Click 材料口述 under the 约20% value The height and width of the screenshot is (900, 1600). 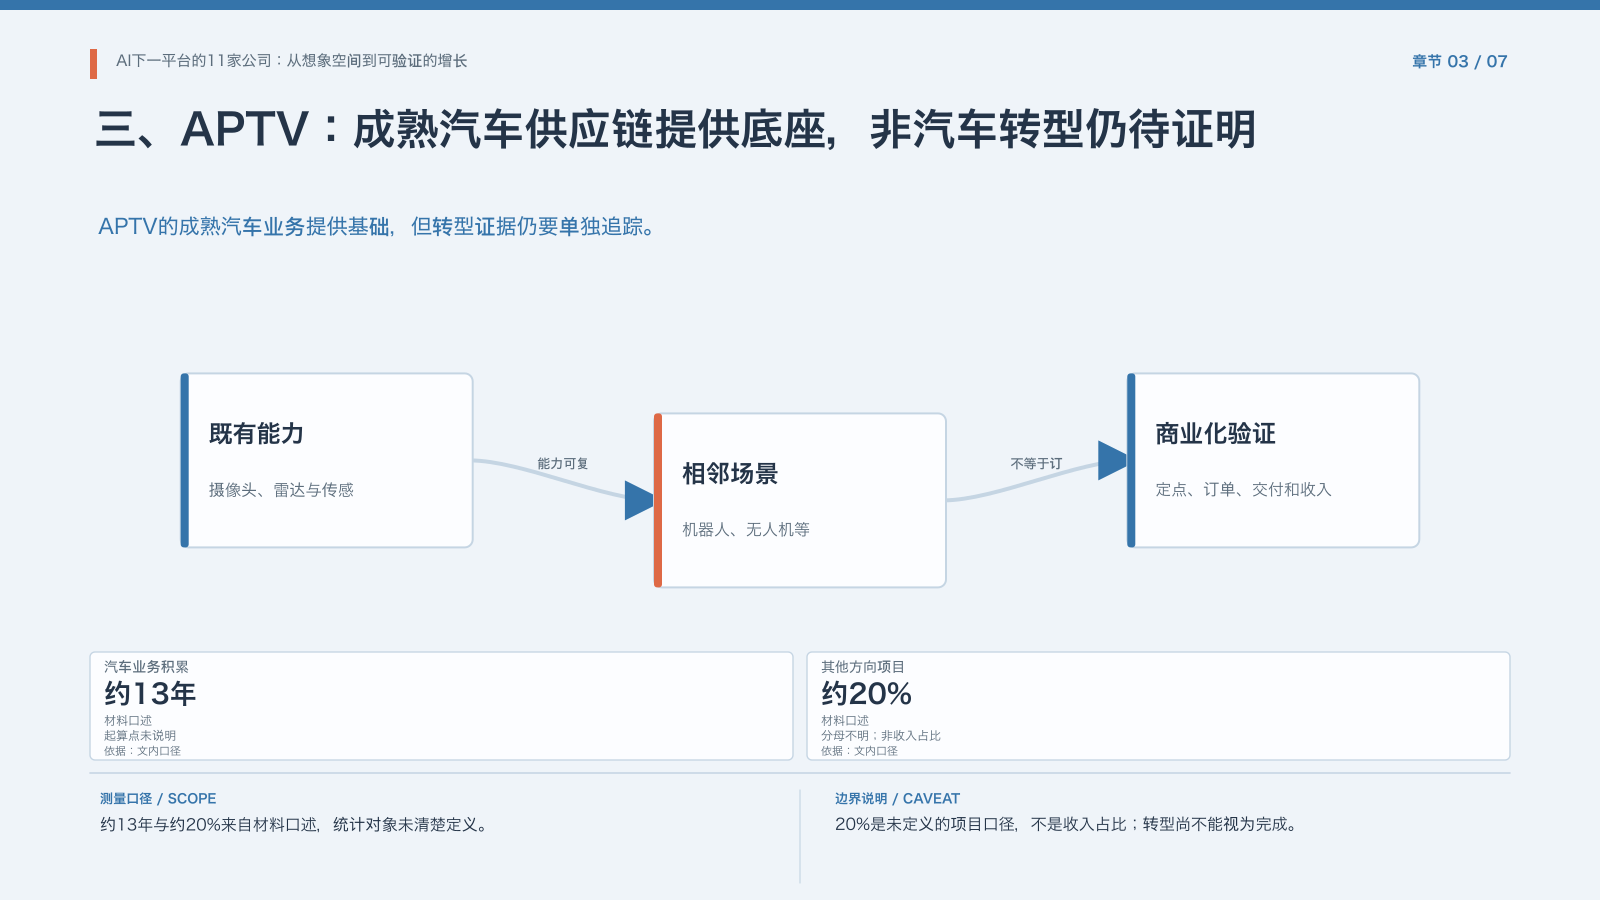[x=845, y=721]
